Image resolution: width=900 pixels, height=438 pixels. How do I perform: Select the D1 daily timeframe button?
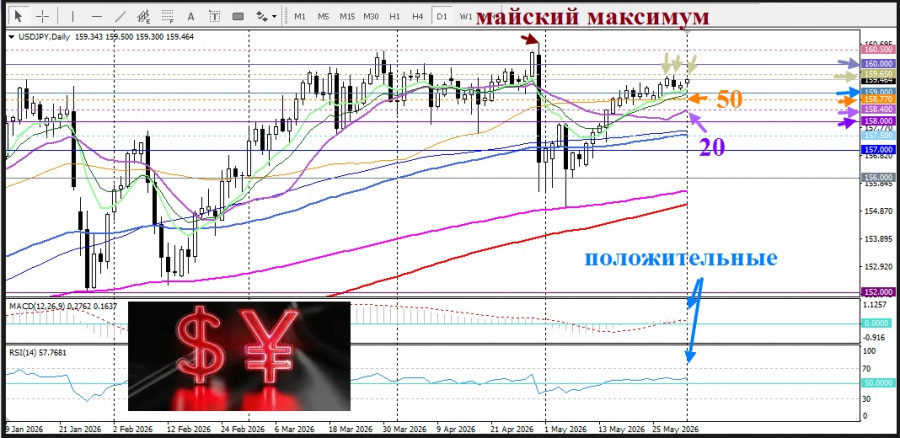[x=441, y=16]
